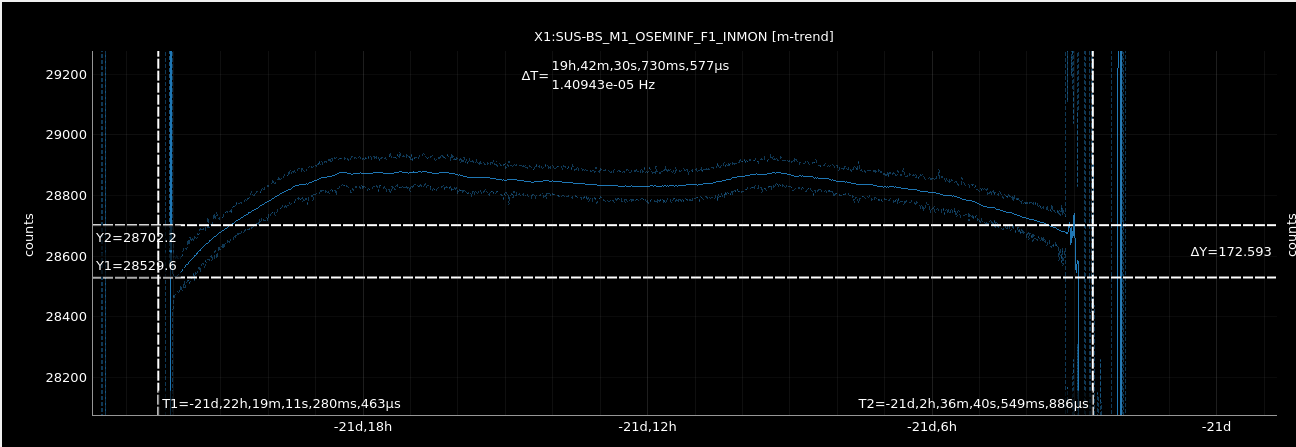
Task: Click the 28800 y-axis tick label
Action: (67, 196)
